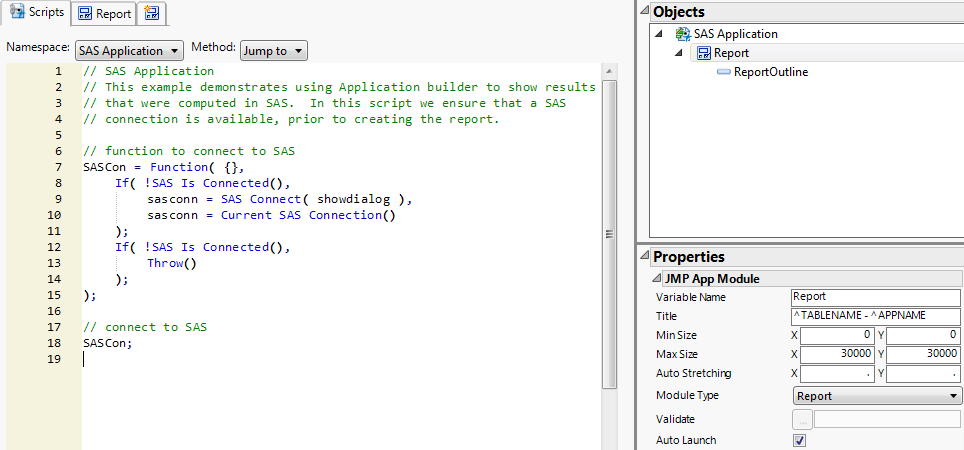Click the Report tab's module icon
964x450 pixels.
pos(85,14)
